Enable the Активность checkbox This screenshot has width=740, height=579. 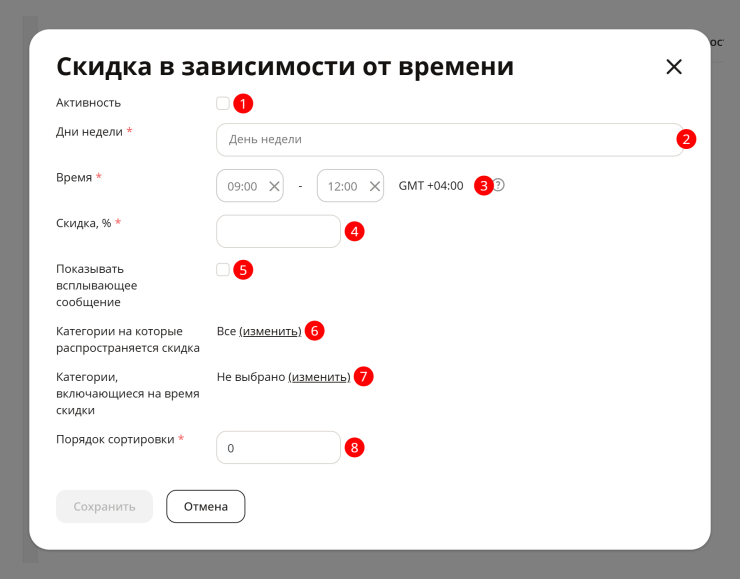coord(223,103)
